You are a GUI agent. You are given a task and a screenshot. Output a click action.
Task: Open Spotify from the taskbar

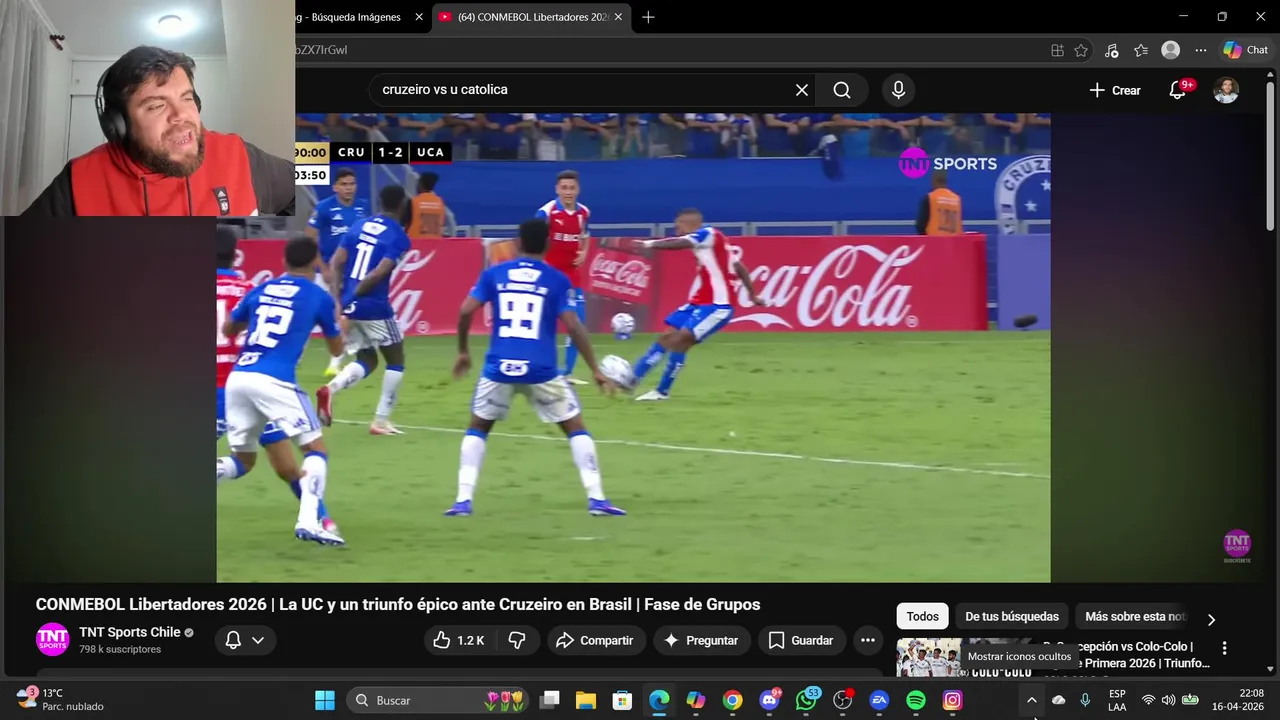click(916, 700)
